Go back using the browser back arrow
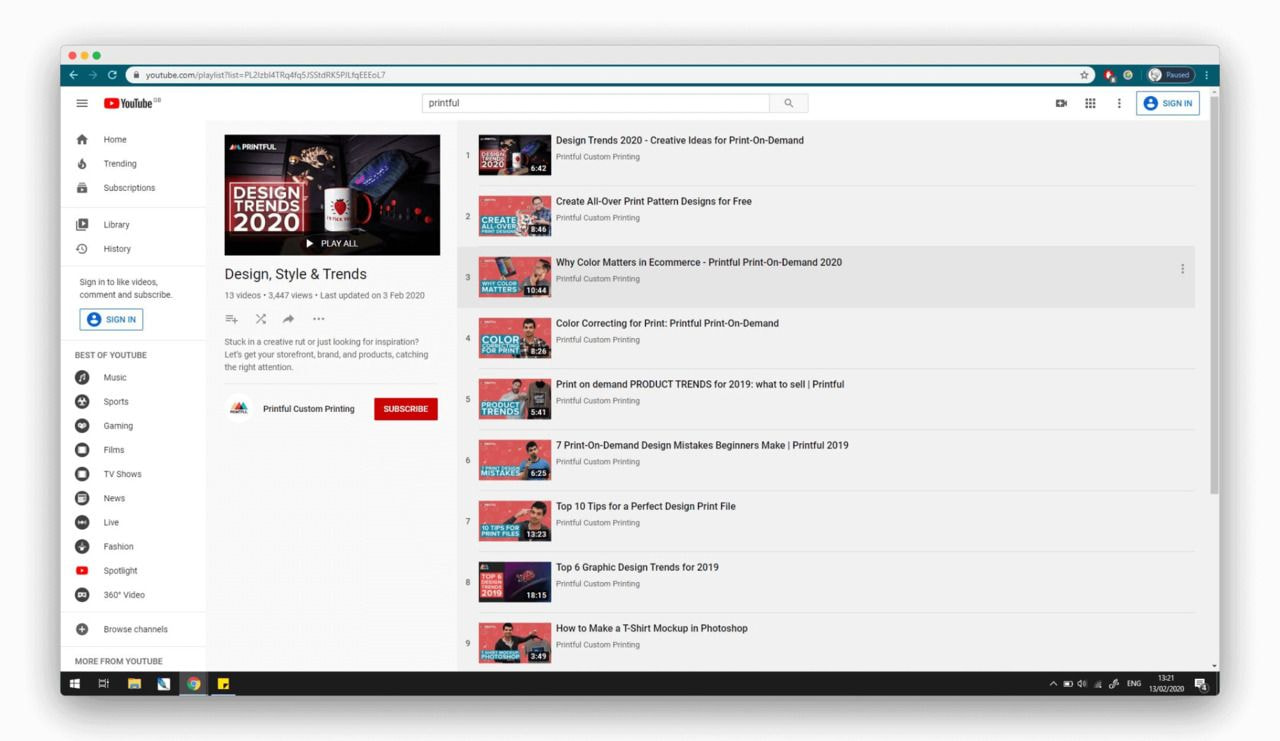 coord(74,75)
